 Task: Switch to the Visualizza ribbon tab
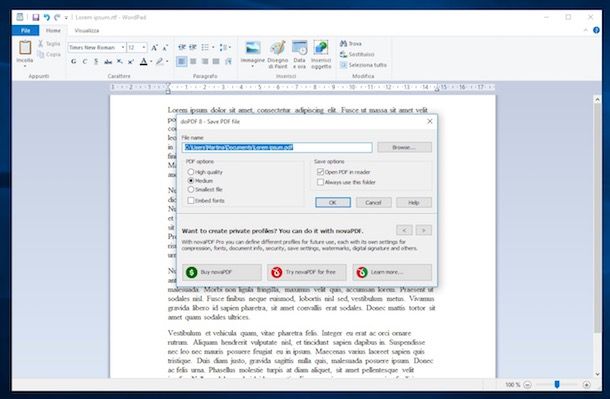point(87,30)
